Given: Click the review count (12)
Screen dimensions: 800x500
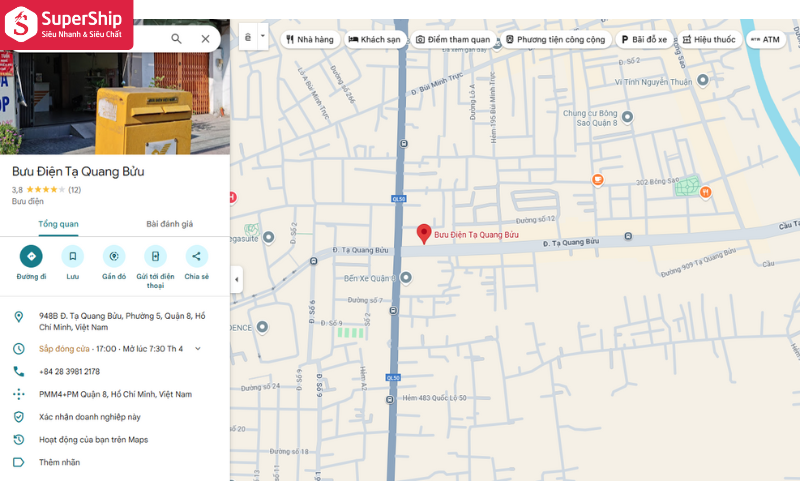Looking at the screenshot, I should pos(74,190).
